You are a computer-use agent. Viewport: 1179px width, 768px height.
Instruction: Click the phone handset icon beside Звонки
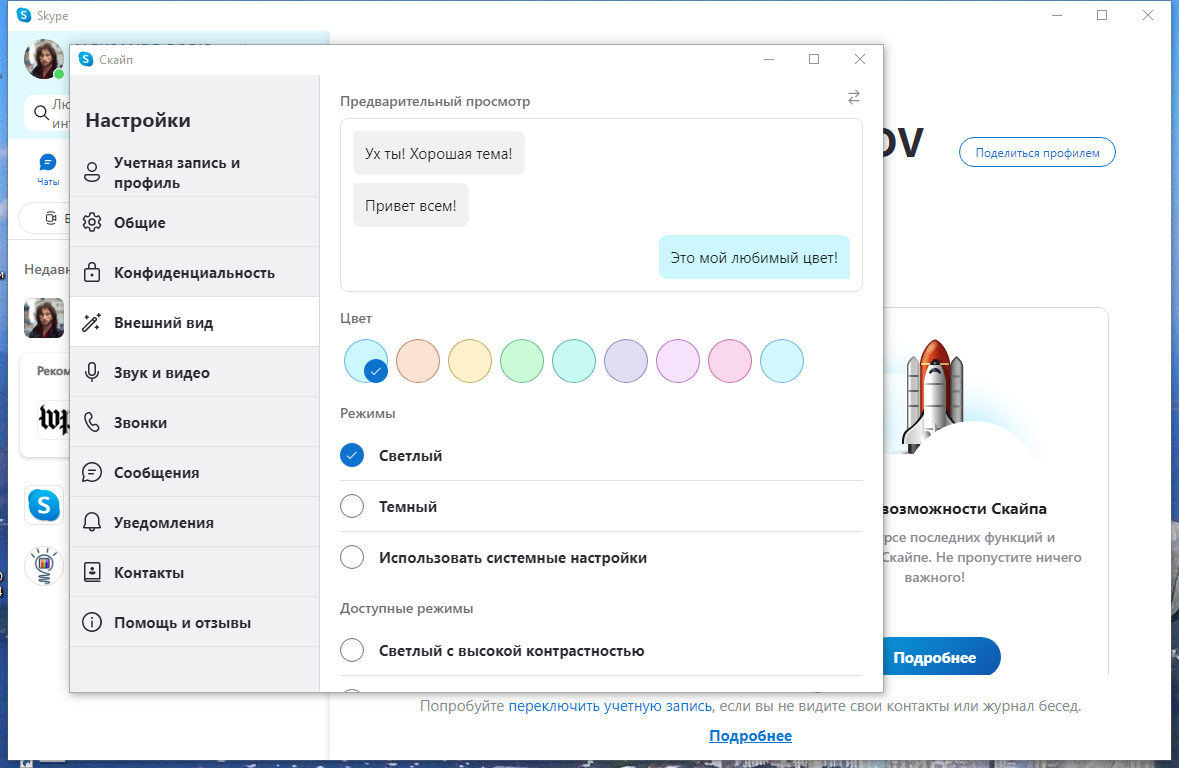pos(92,423)
